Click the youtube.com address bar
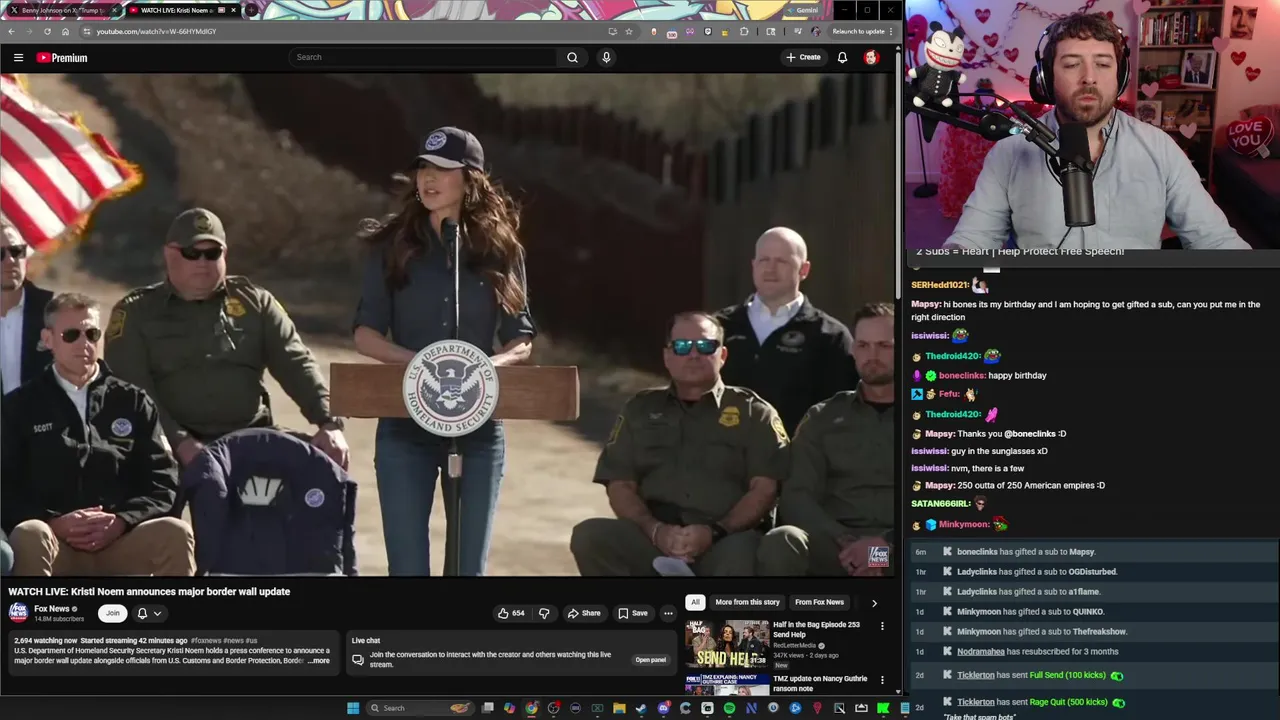The height and width of the screenshot is (720, 1280). coord(340,31)
